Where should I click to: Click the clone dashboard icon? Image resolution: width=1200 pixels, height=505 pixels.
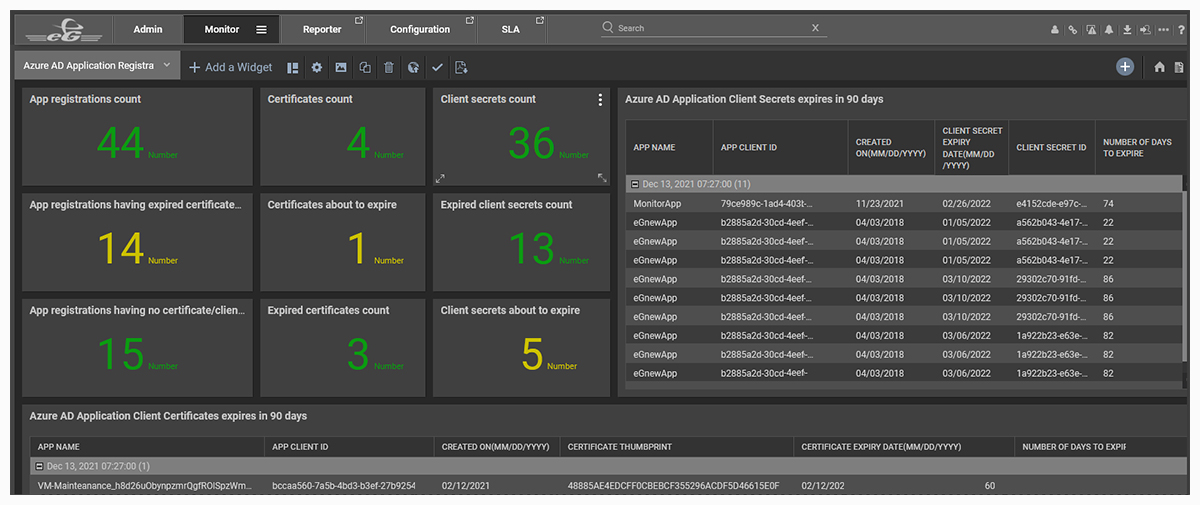pos(365,67)
